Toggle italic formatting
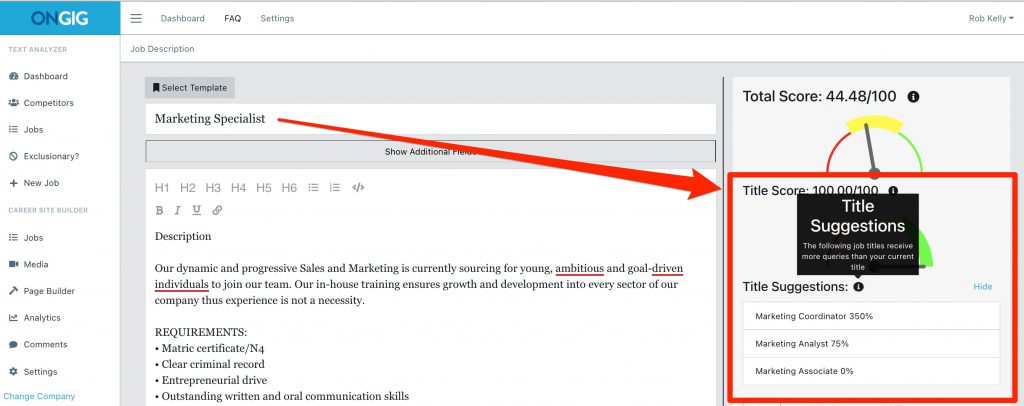 pos(177,210)
